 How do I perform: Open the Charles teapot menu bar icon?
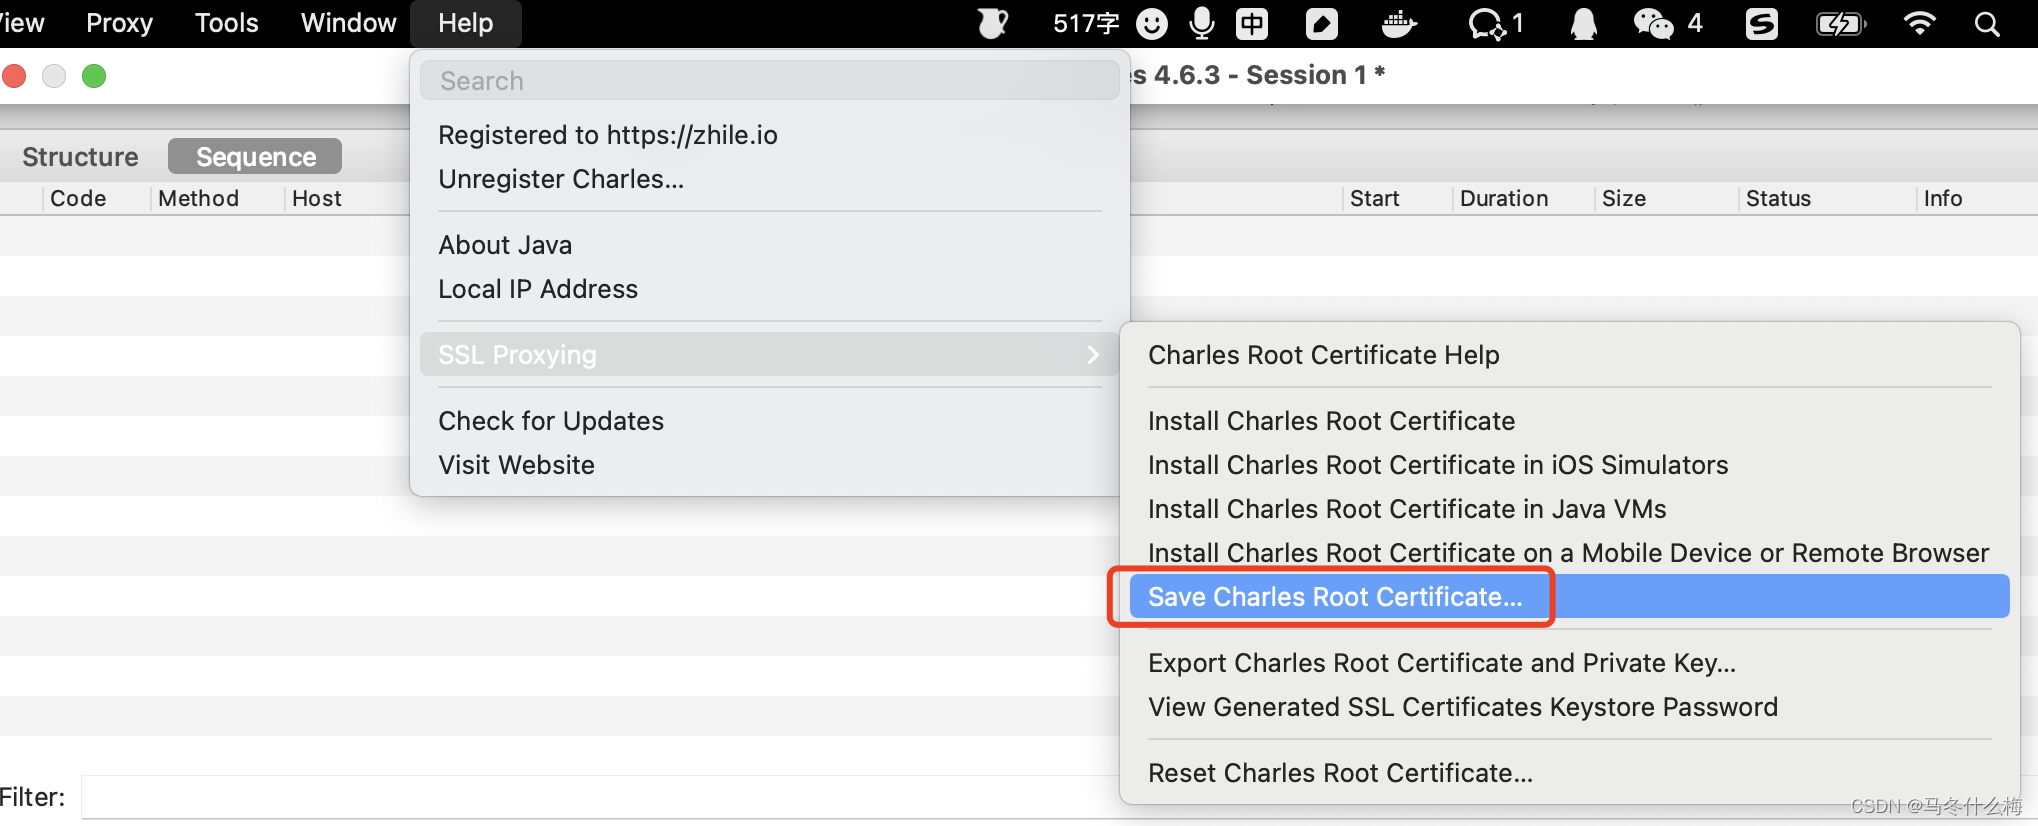[x=992, y=23]
